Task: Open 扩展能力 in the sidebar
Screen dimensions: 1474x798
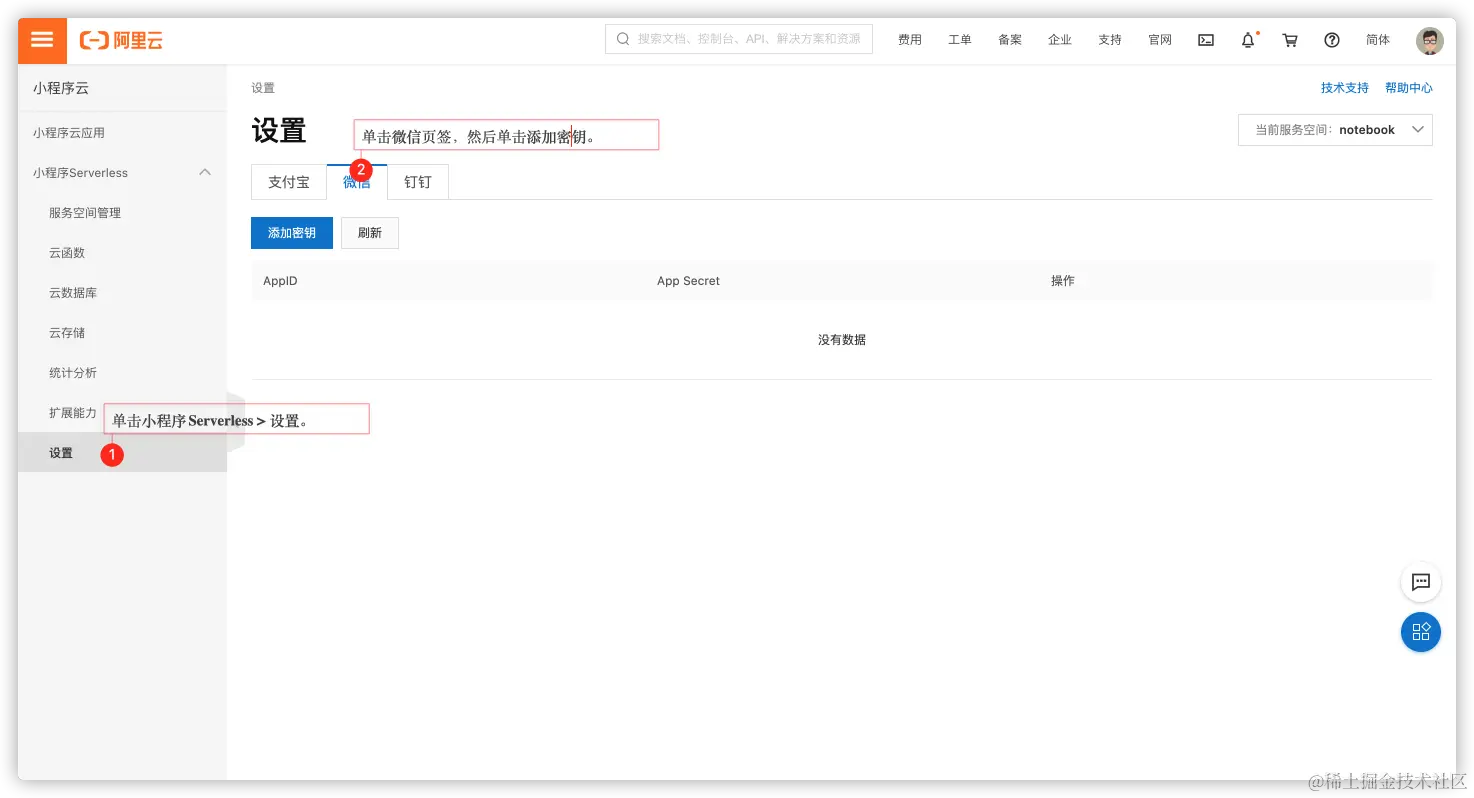Action: [73, 413]
